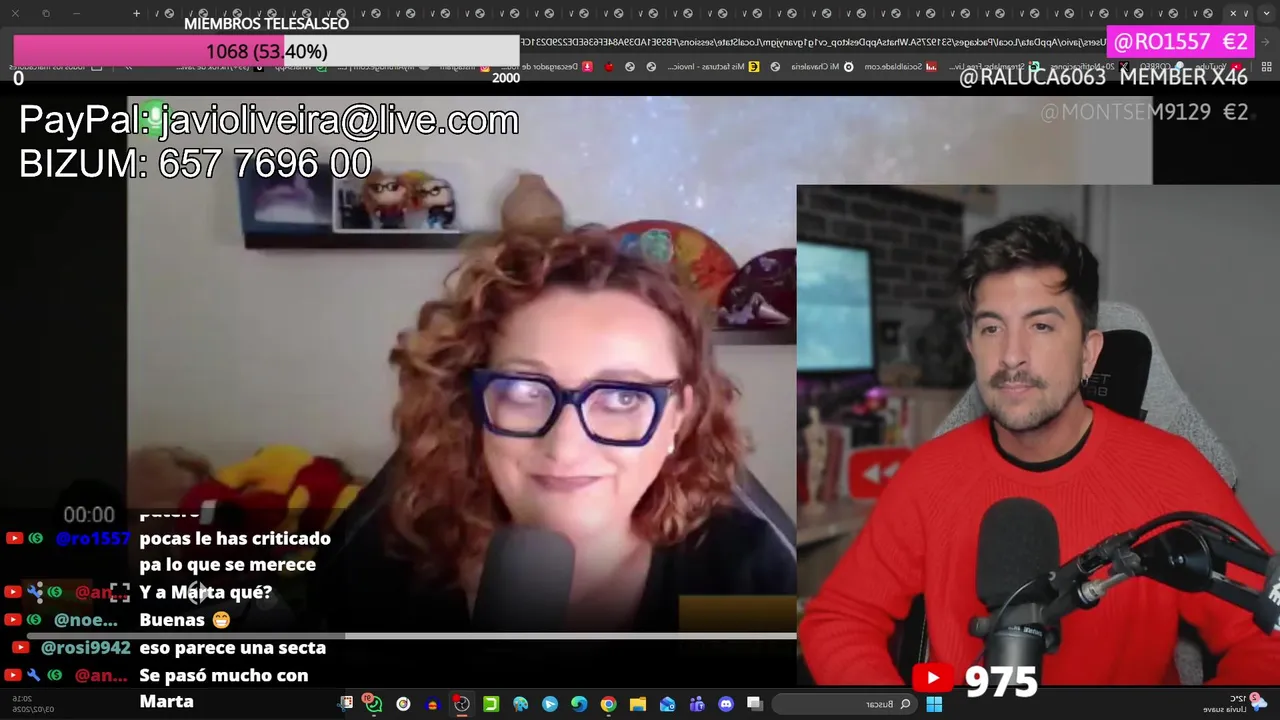
Task: Open the green square taskbar app
Action: click(x=491, y=704)
